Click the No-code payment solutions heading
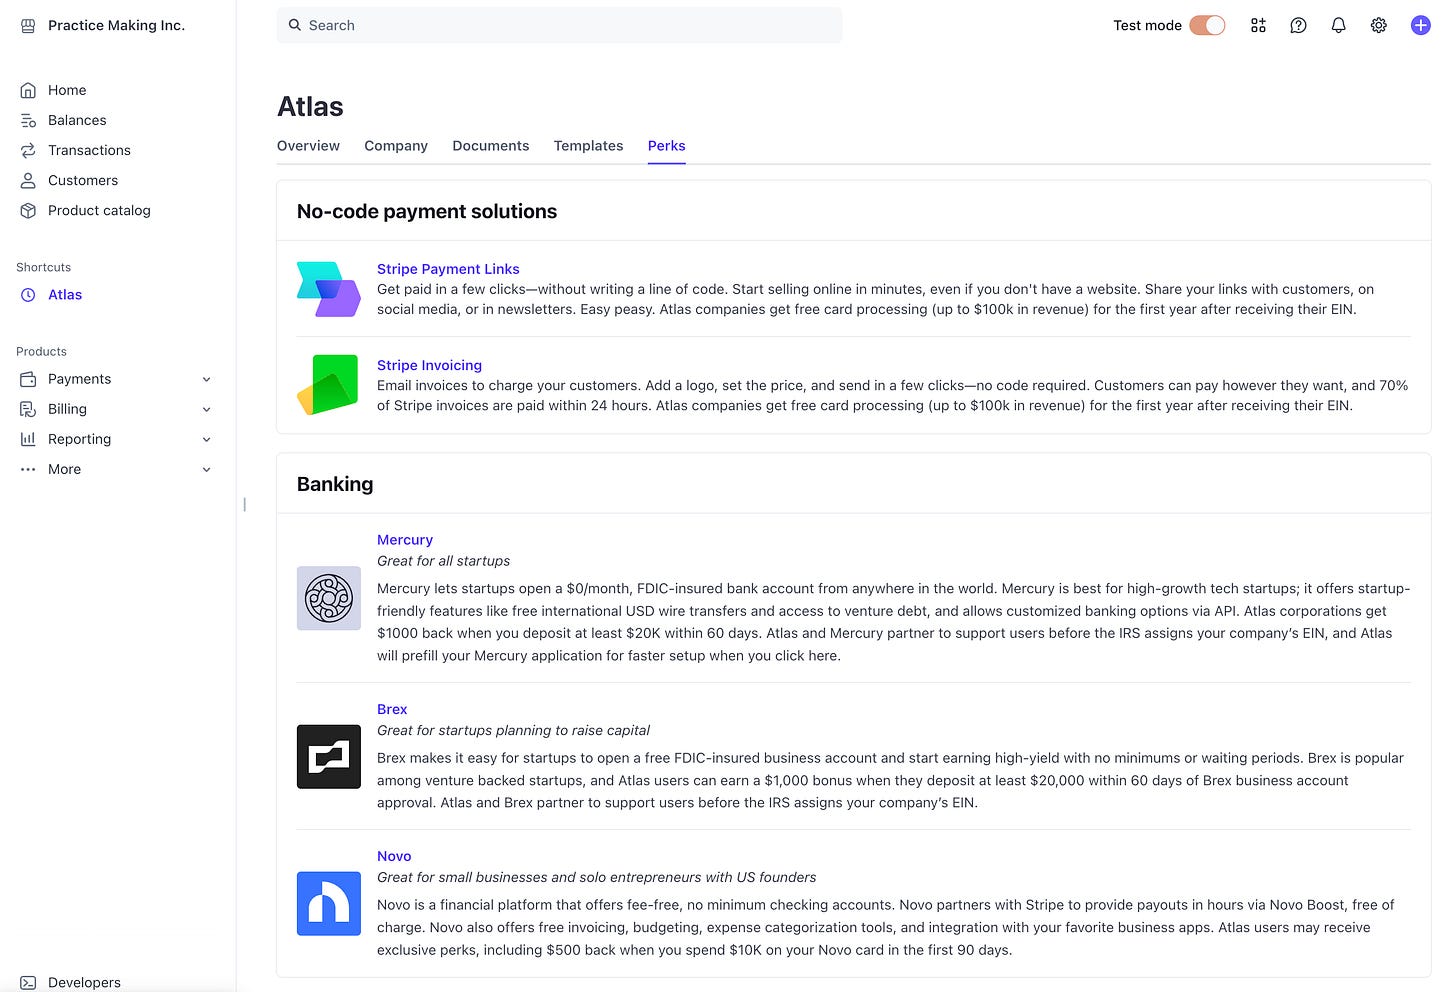Viewport: 1456px width, 992px height. click(x=427, y=212)
